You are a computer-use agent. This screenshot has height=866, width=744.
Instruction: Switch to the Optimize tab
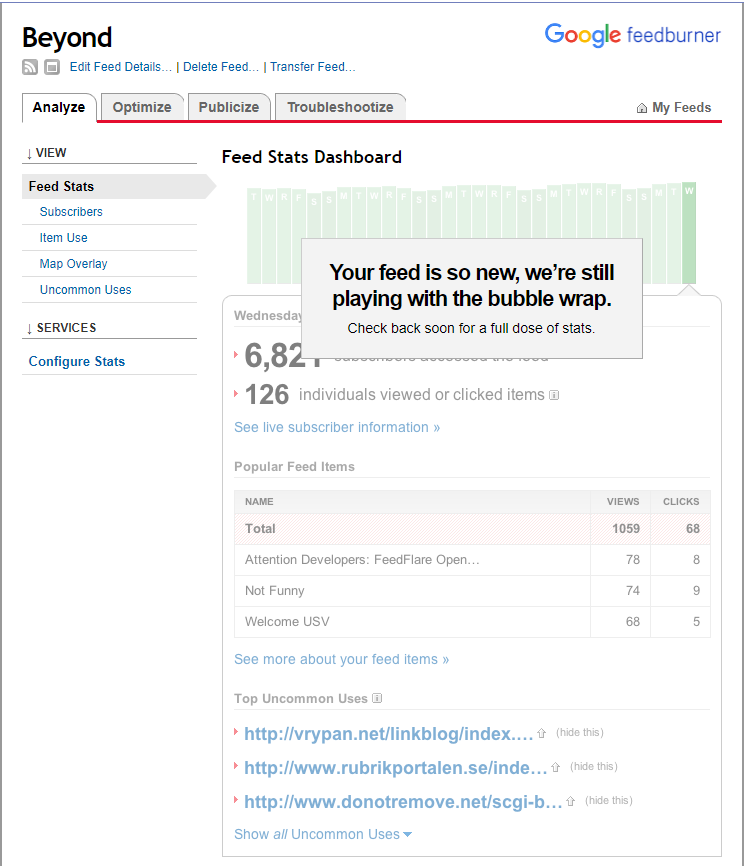coord(142,107)
